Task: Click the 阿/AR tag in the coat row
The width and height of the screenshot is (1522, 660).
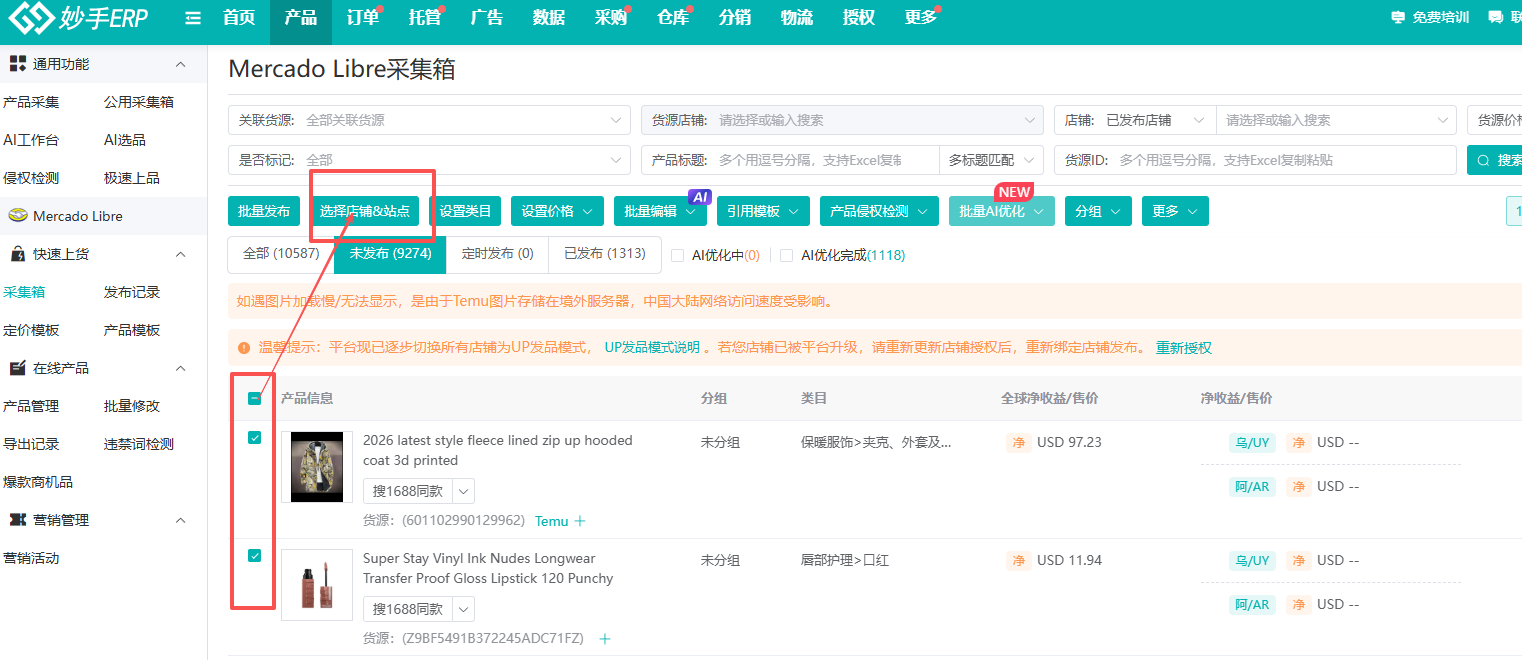Action: click(1252, 486)
